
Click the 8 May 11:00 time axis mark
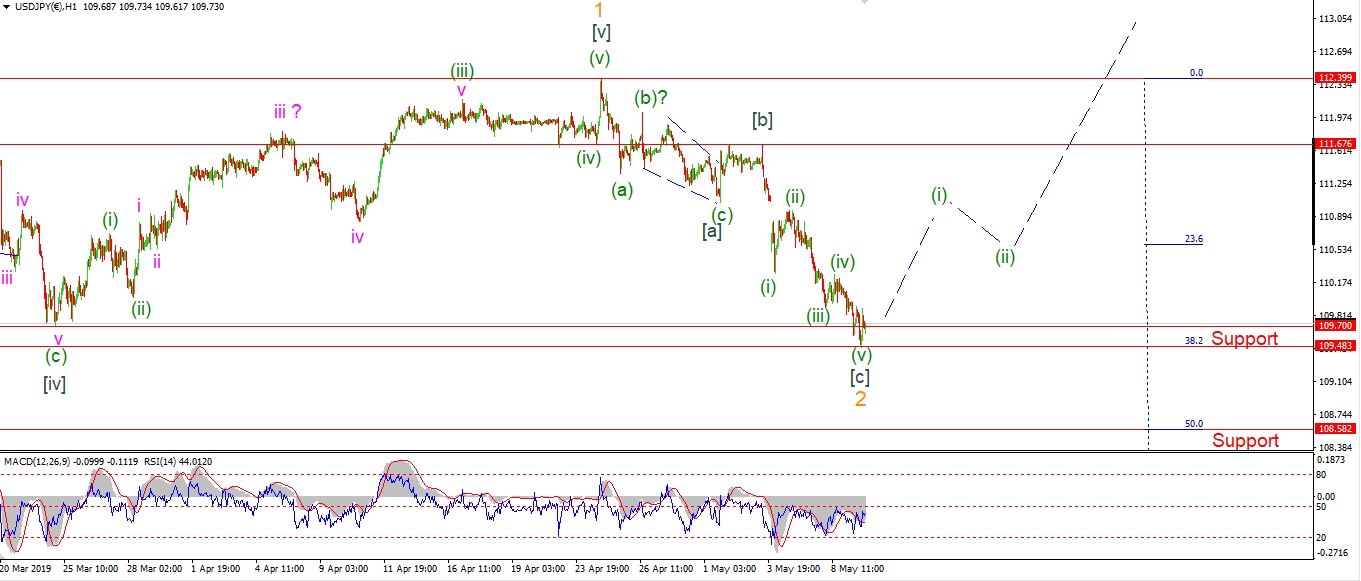[857, 568]
